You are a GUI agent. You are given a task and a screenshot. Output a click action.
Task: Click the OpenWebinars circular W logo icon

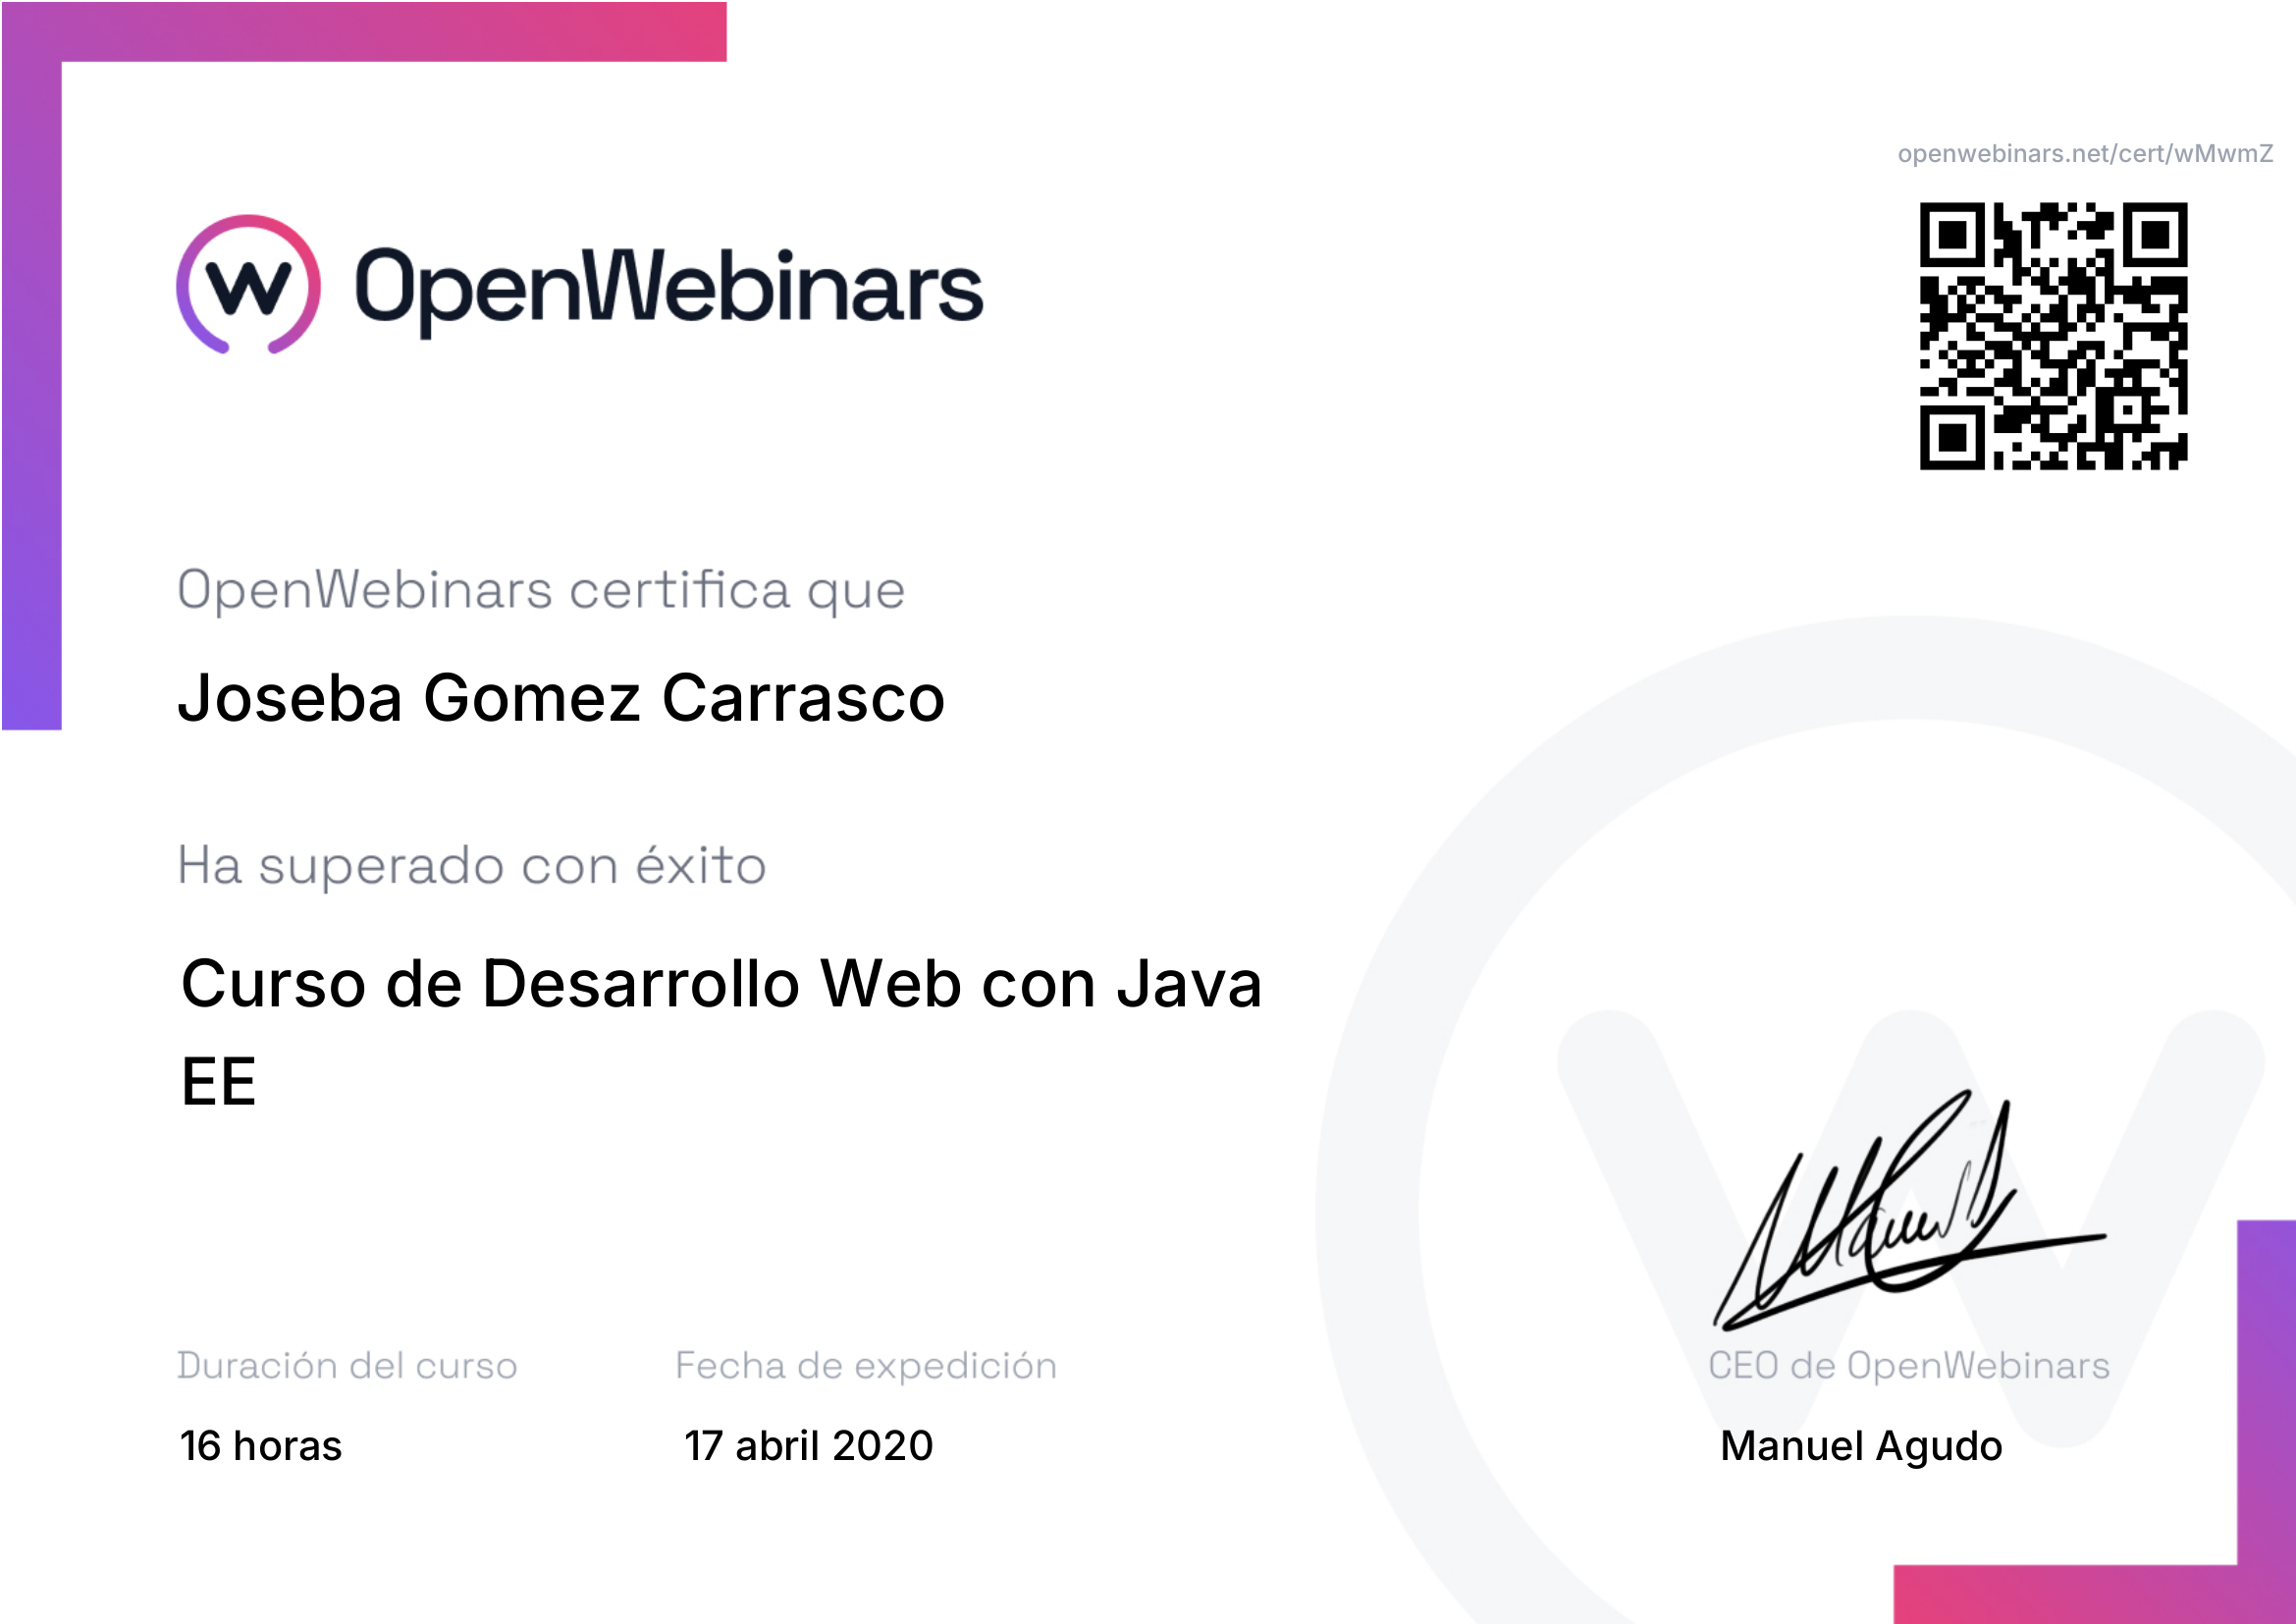(248, 285)
